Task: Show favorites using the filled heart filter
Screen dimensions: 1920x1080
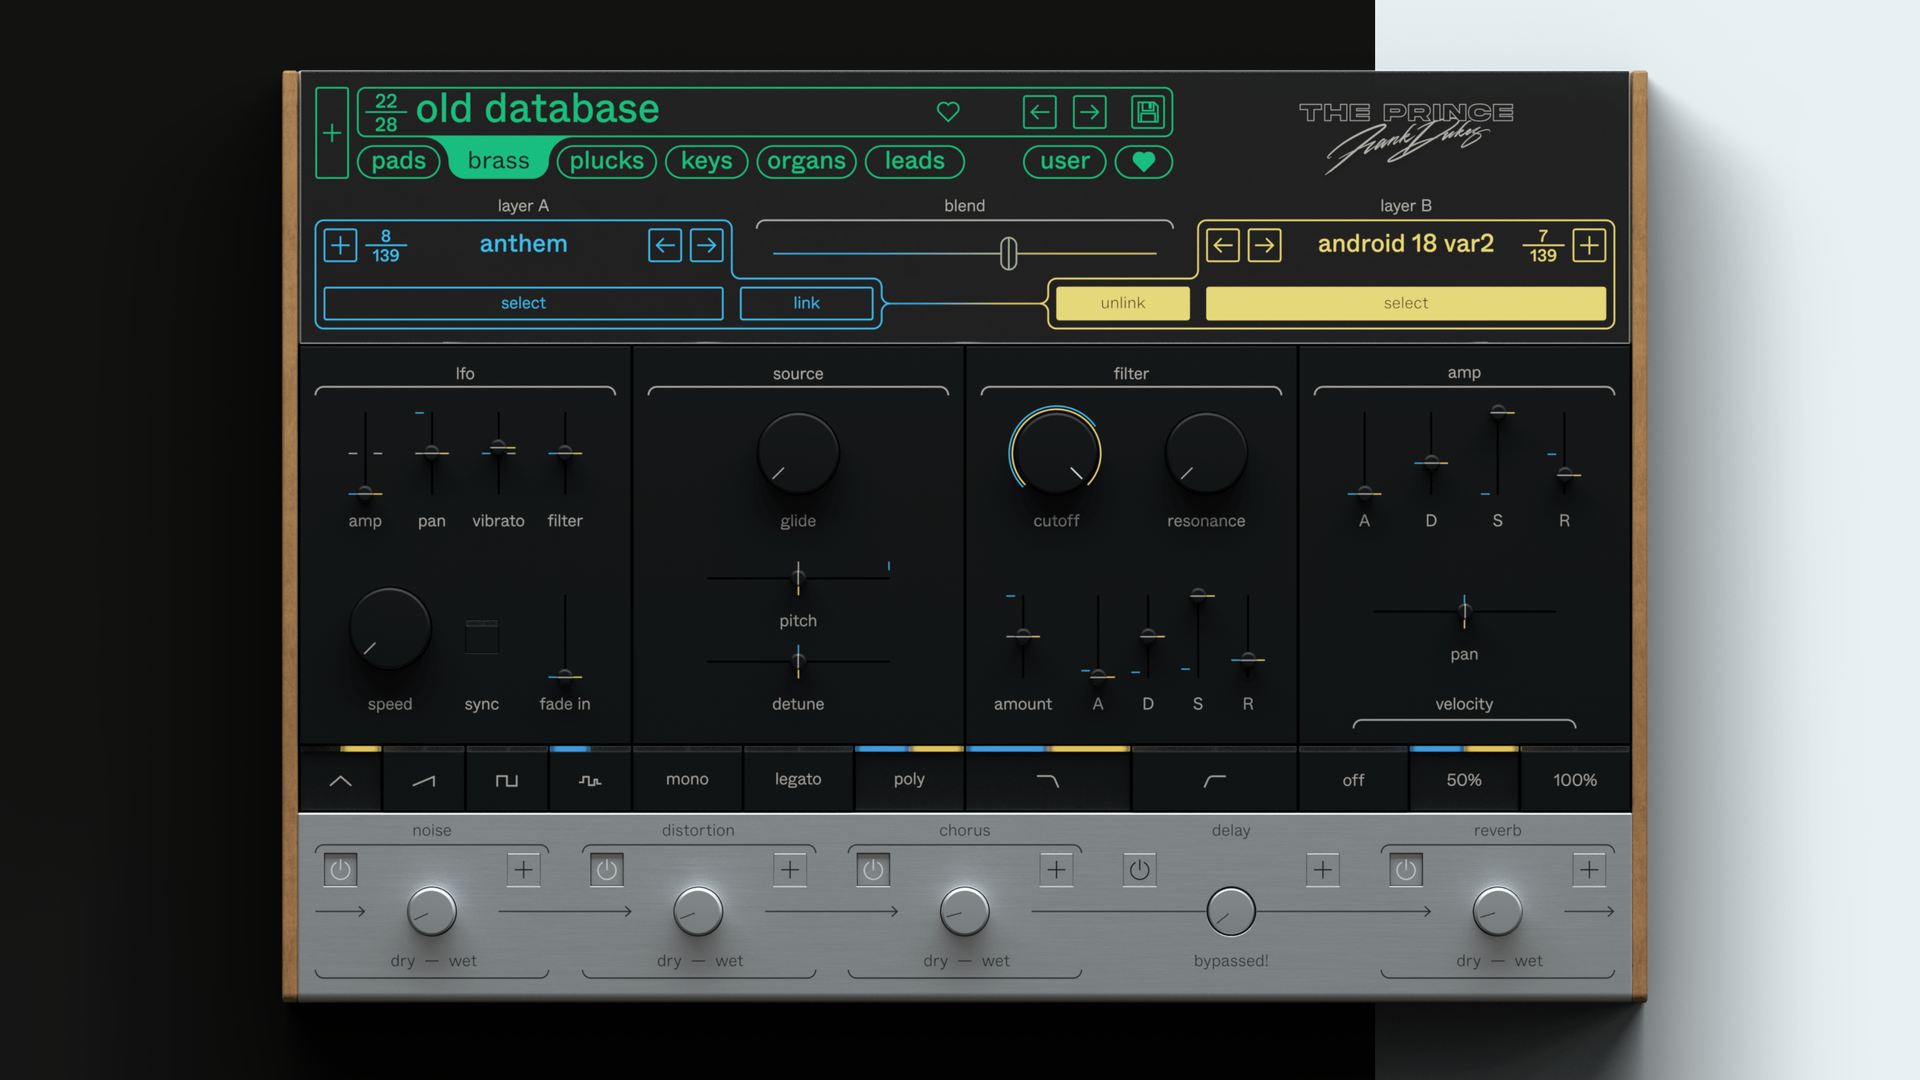Action: click(x=1143, y=161)
